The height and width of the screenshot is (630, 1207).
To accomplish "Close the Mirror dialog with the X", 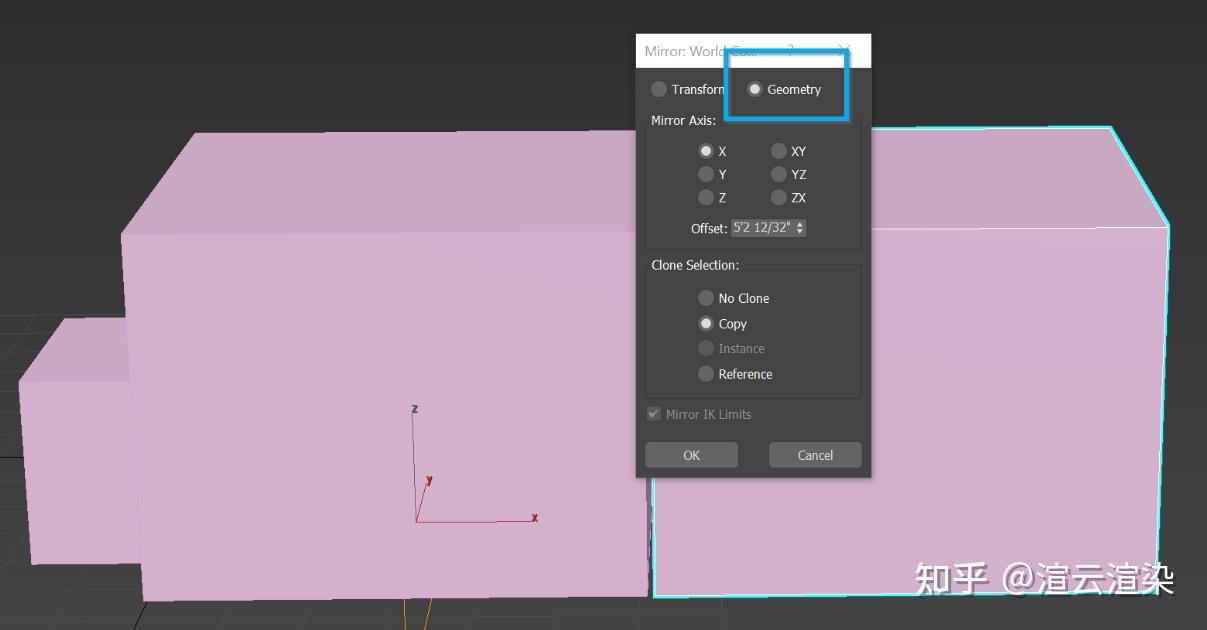I will (844, 49).
